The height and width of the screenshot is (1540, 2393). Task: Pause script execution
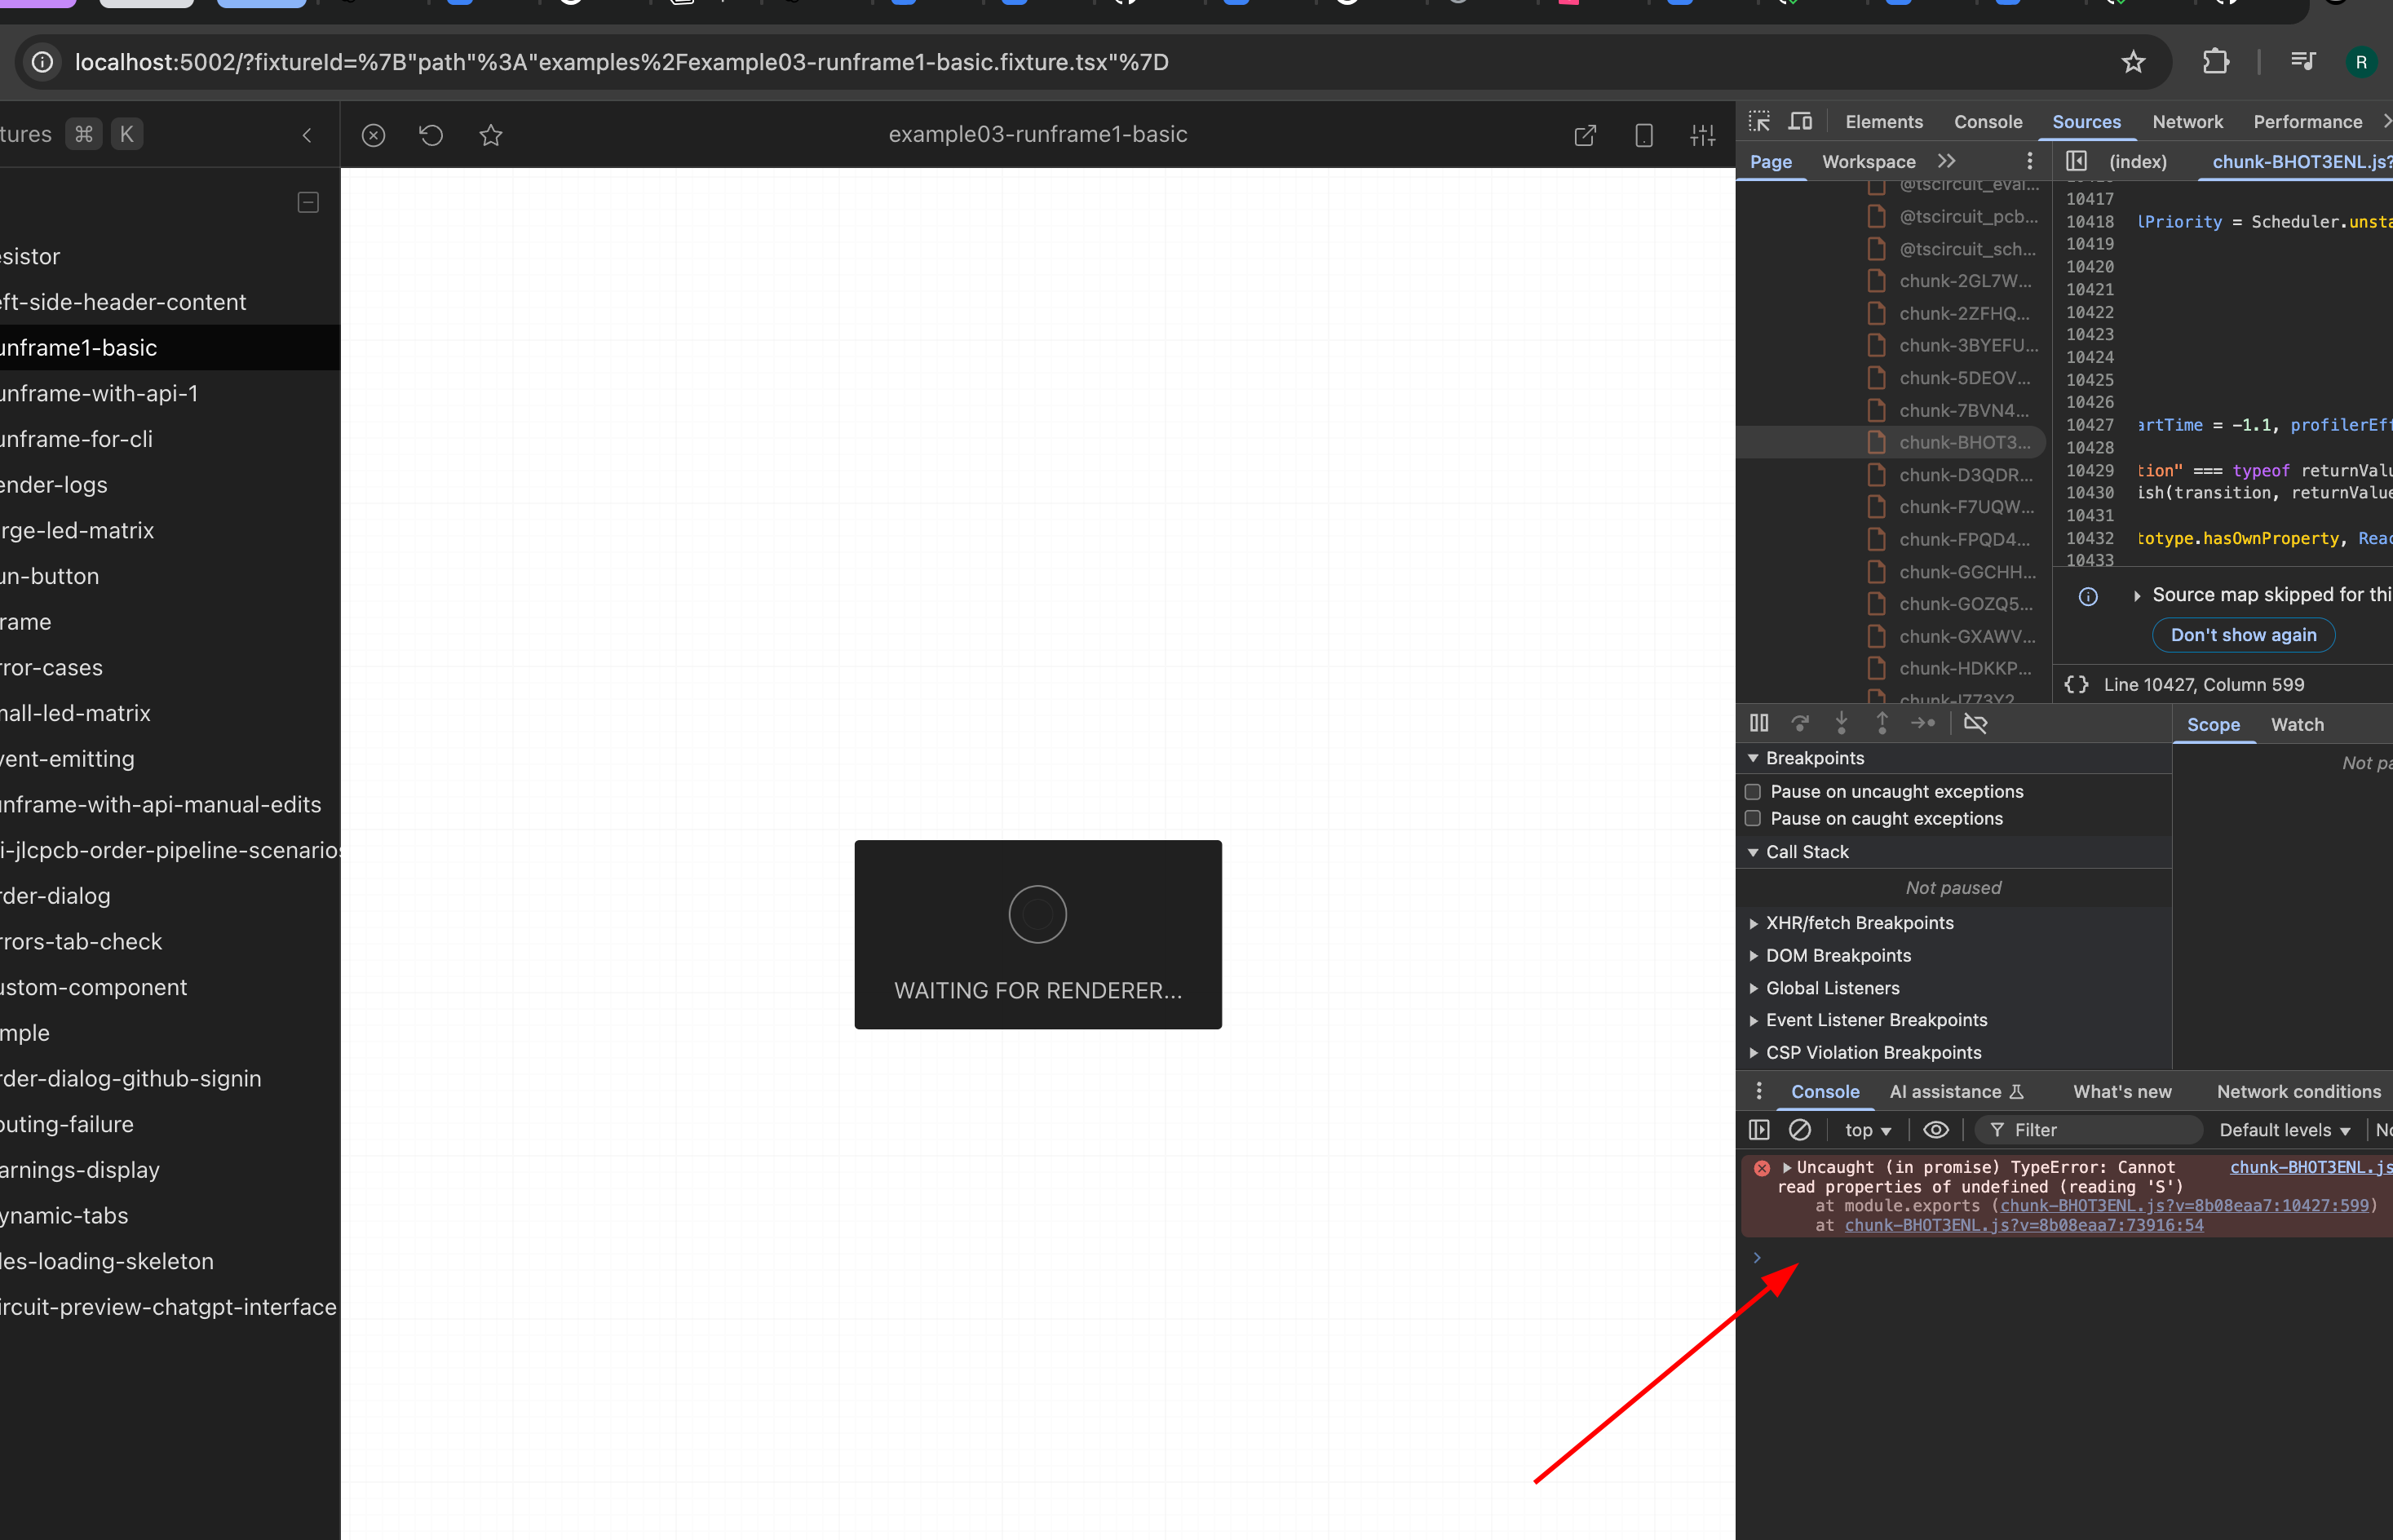pos(1759,723)
